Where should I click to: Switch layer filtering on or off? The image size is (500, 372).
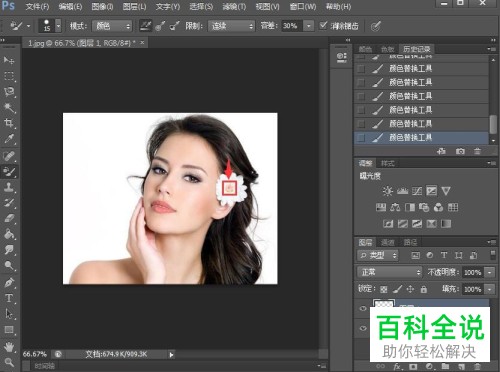click(493, 255)
